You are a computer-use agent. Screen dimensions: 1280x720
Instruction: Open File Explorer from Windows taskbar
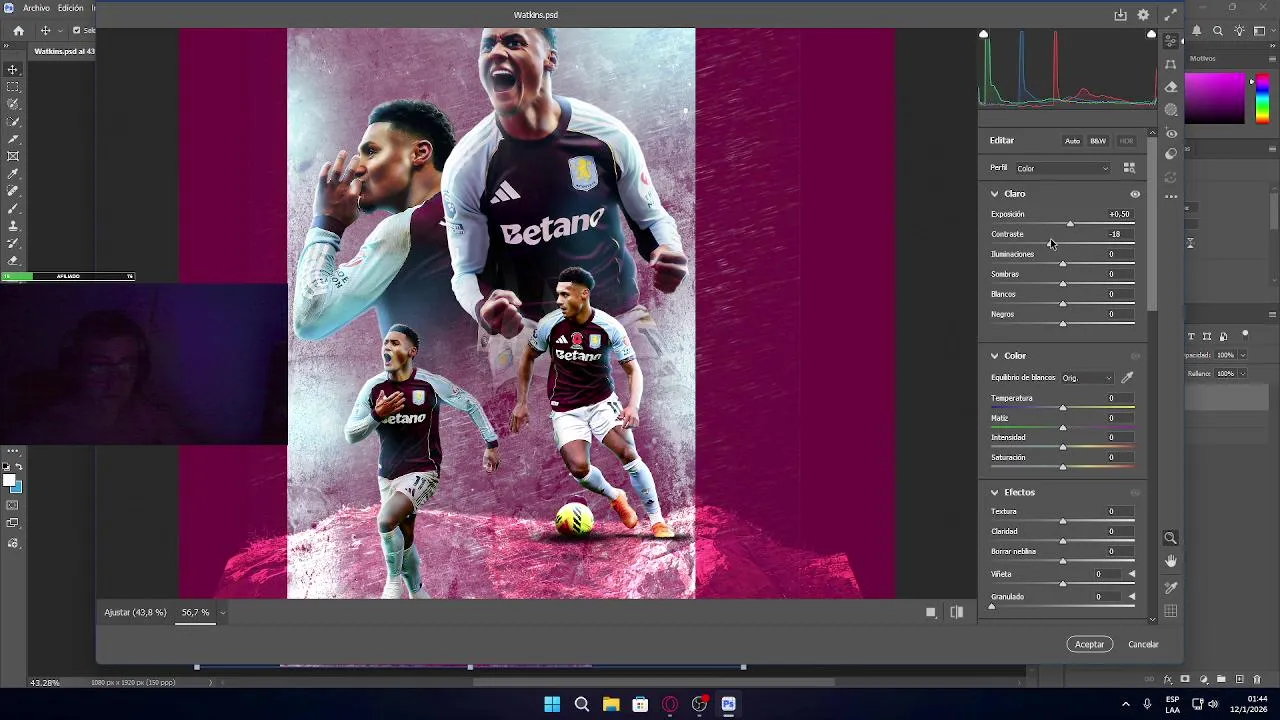(611, 704)
